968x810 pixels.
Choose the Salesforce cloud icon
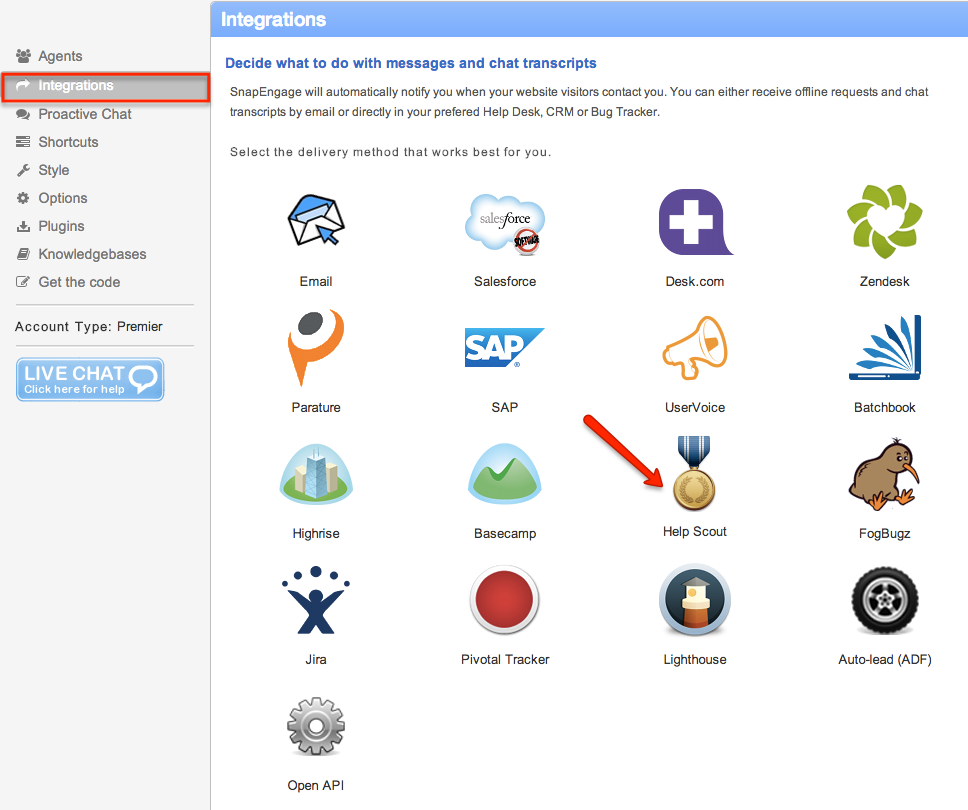coord(505,224)
